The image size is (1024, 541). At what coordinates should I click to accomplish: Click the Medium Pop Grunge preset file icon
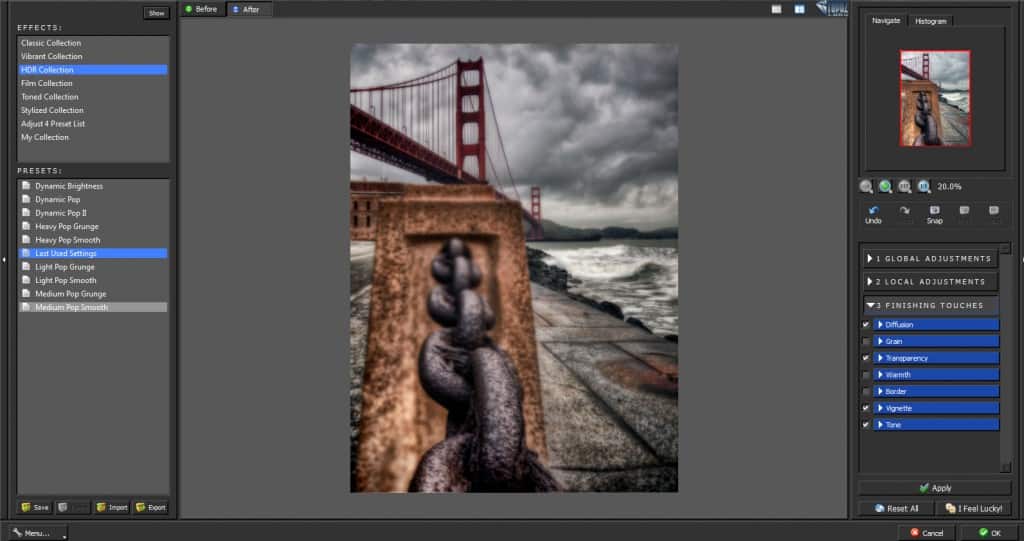[x=26, y=293]
